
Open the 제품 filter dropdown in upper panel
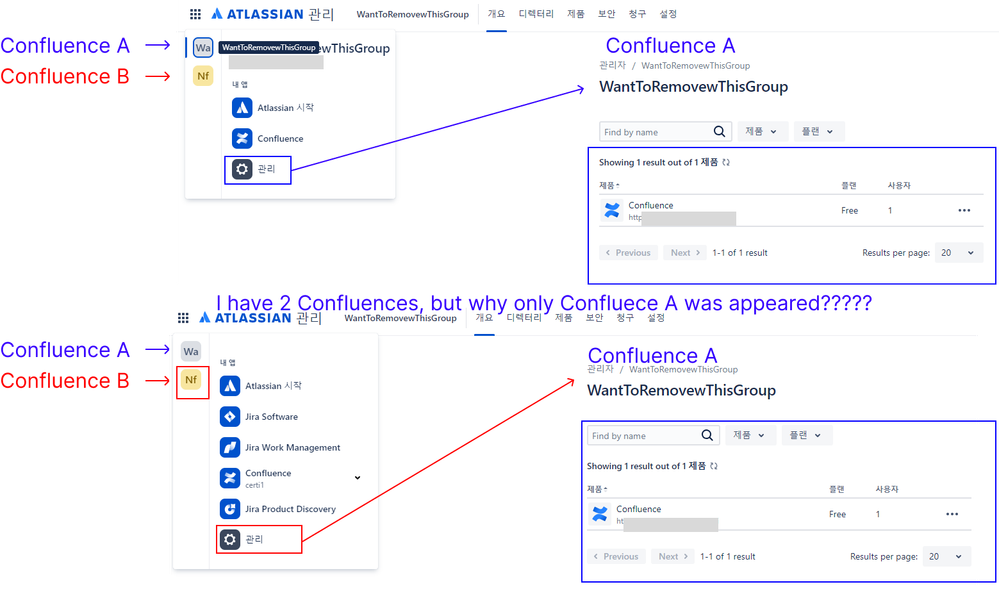762,131
